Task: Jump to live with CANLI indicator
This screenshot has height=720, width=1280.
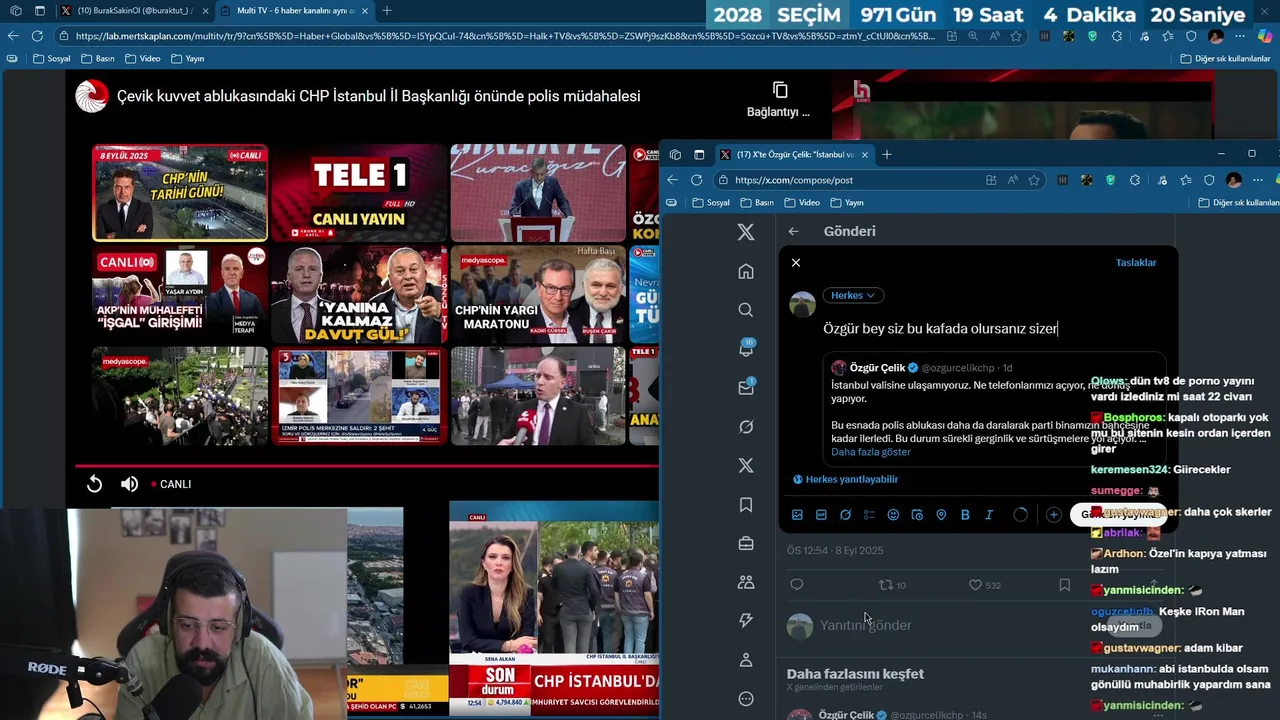Action: pos(171,484)
